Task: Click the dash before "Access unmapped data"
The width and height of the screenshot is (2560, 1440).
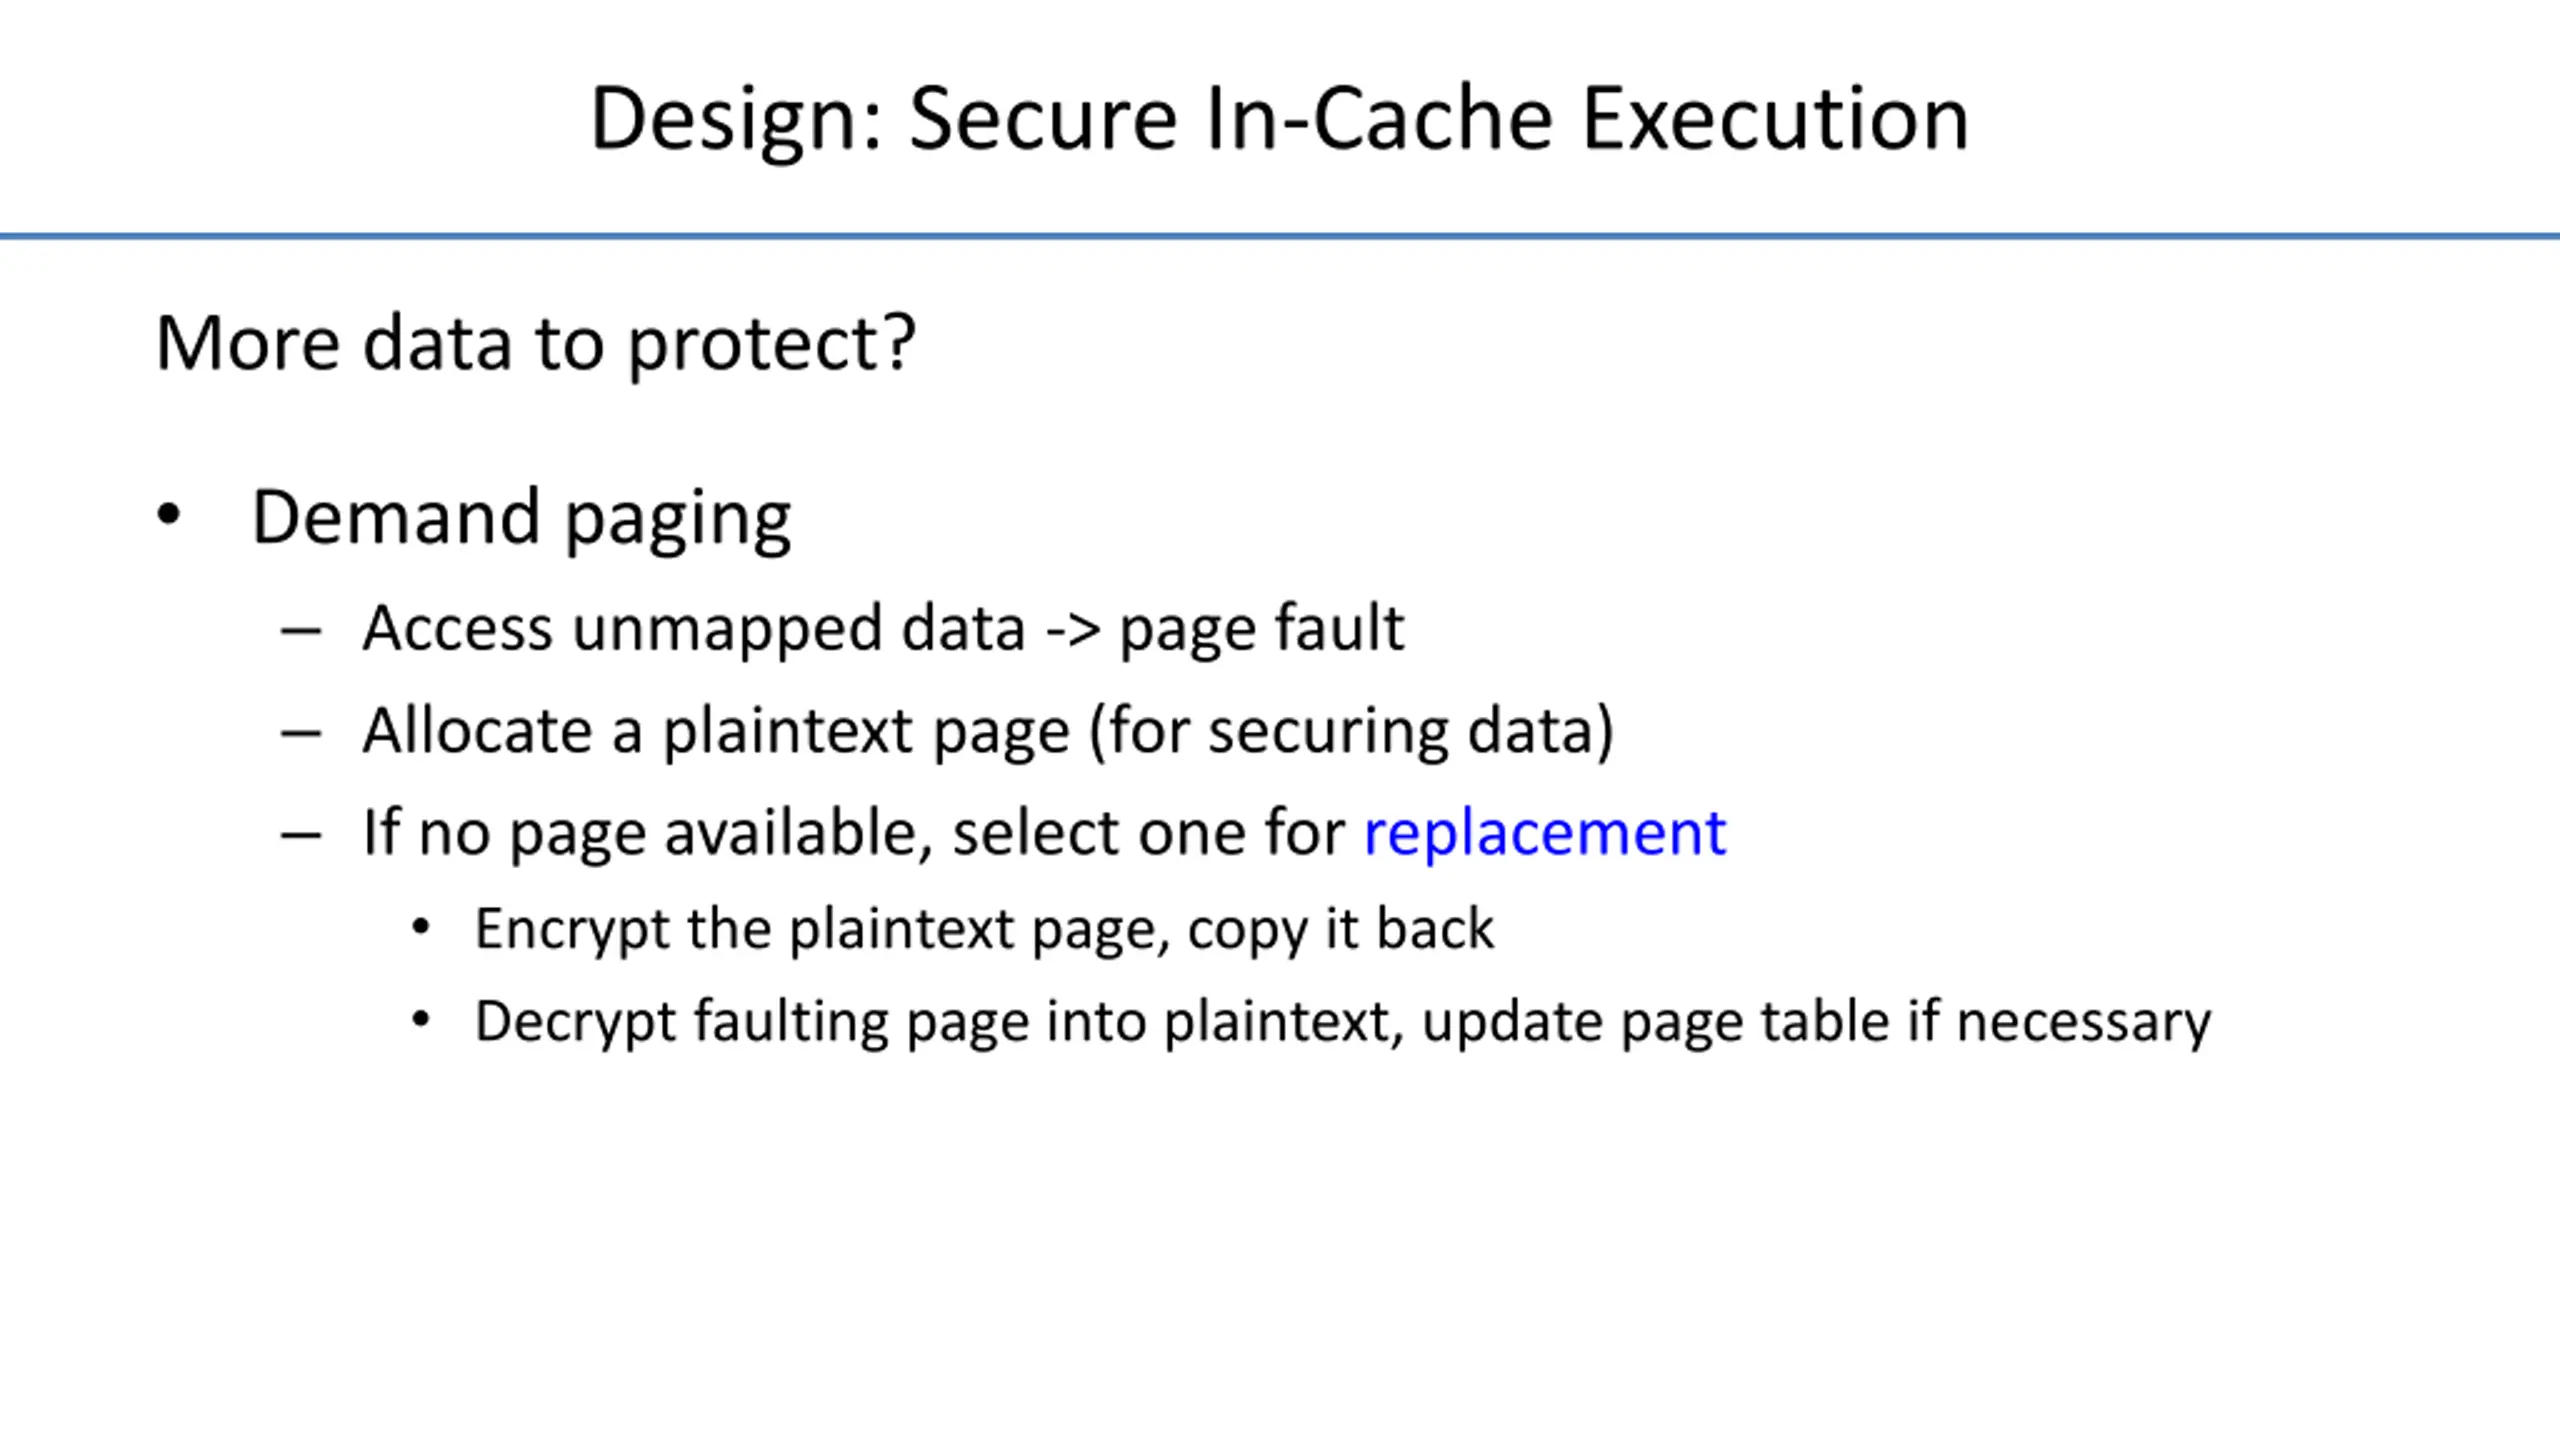Action: tap(301, 631)
